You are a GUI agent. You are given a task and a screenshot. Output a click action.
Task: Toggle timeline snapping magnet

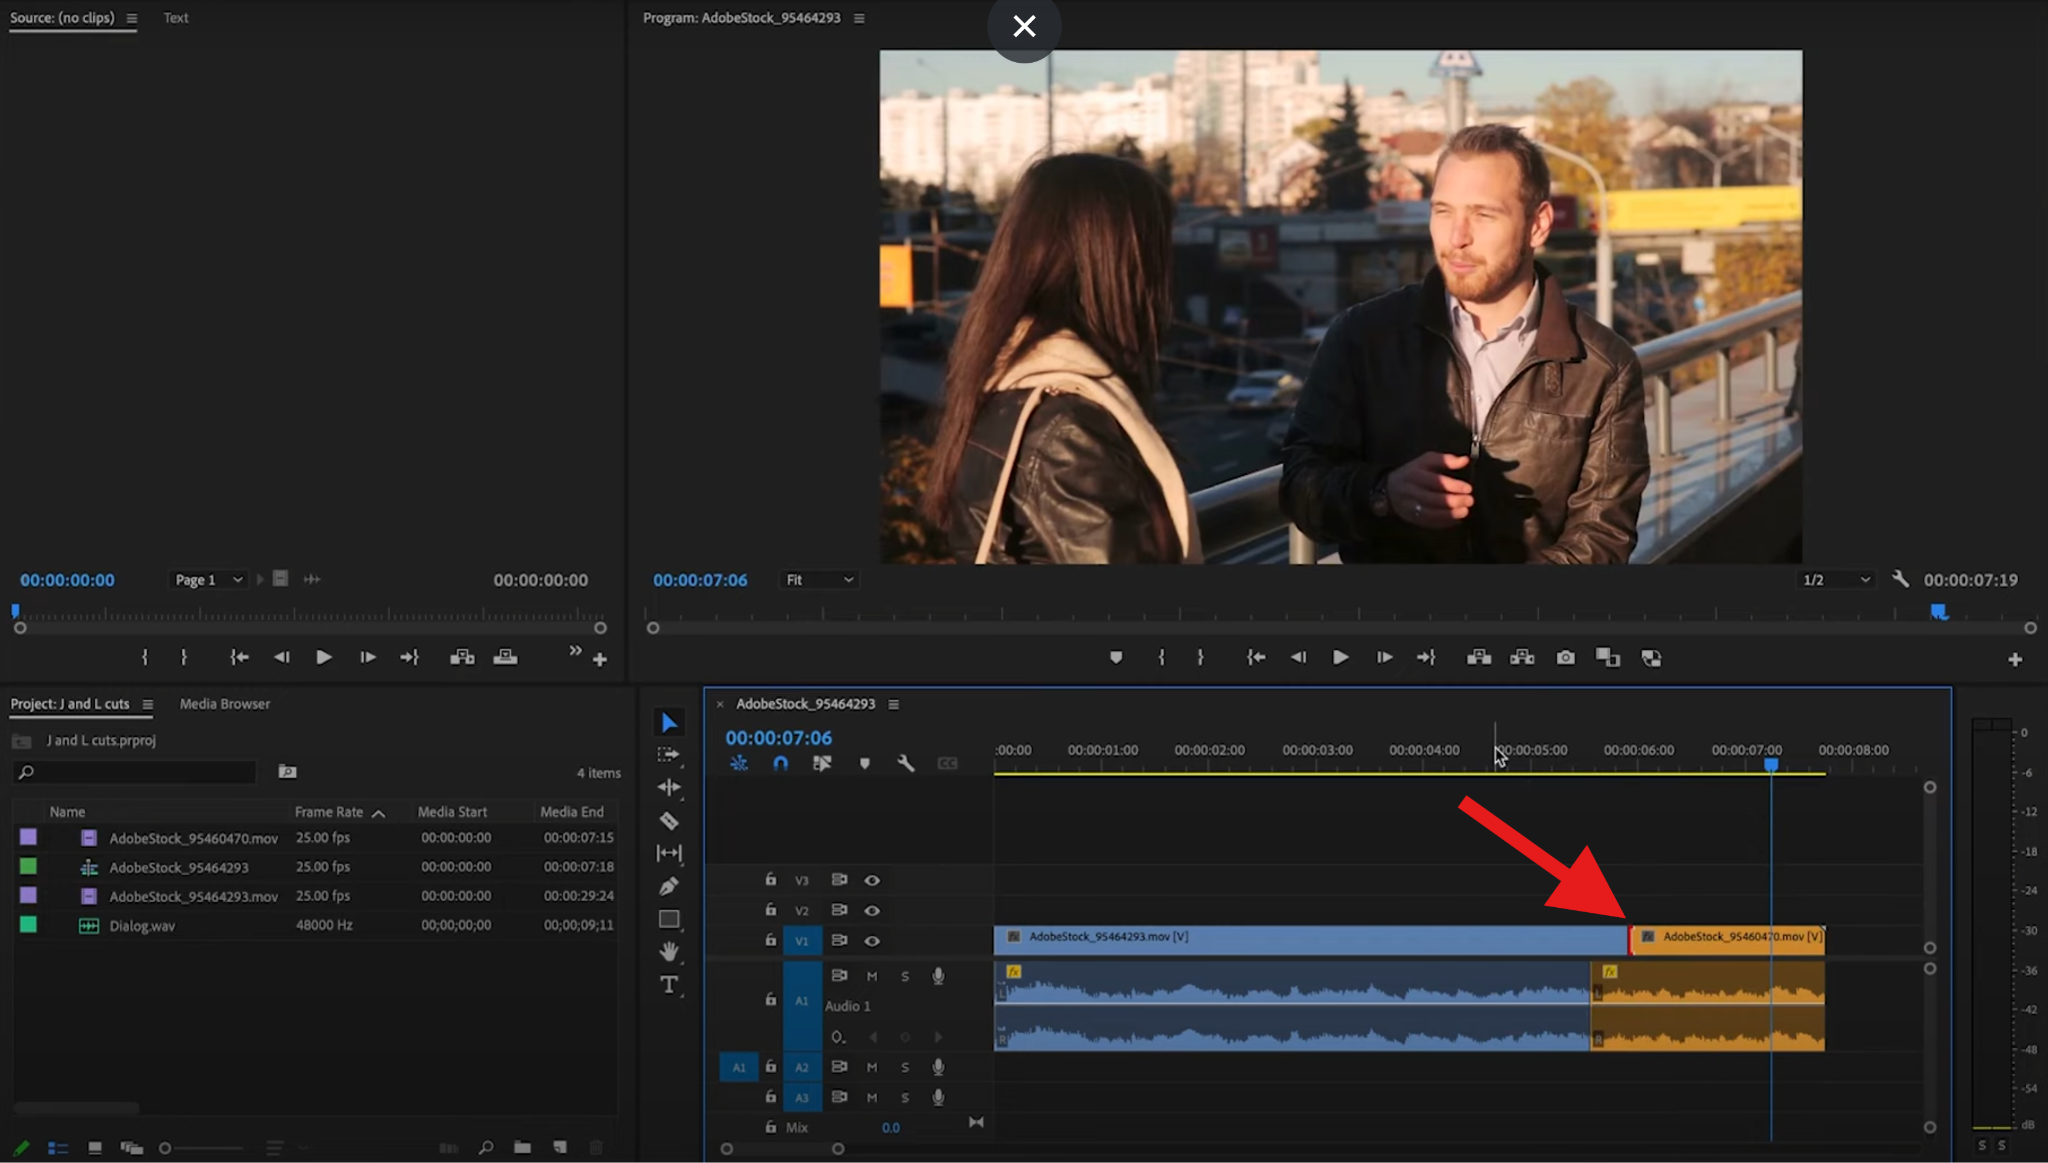780,763
